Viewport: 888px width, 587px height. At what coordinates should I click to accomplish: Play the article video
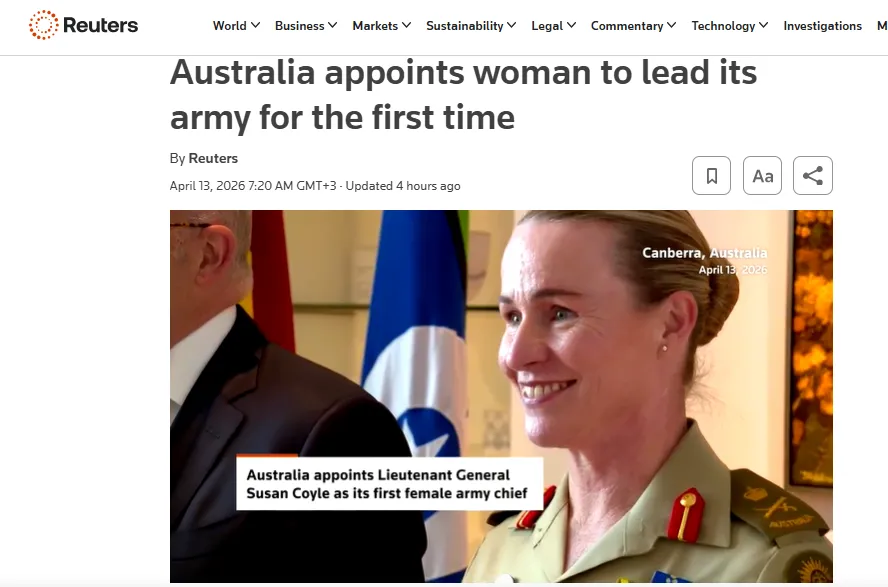pyautogui.click(x=501, y=396)
